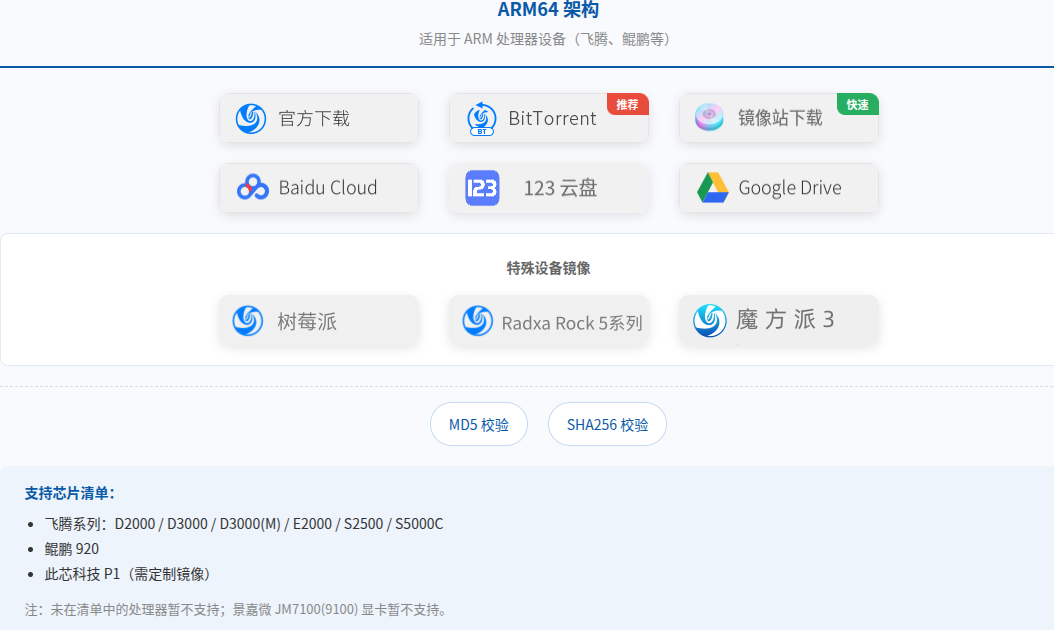Click the Google Drive triangle logo
Screen dimensions: 1054x630
point(713,188)
